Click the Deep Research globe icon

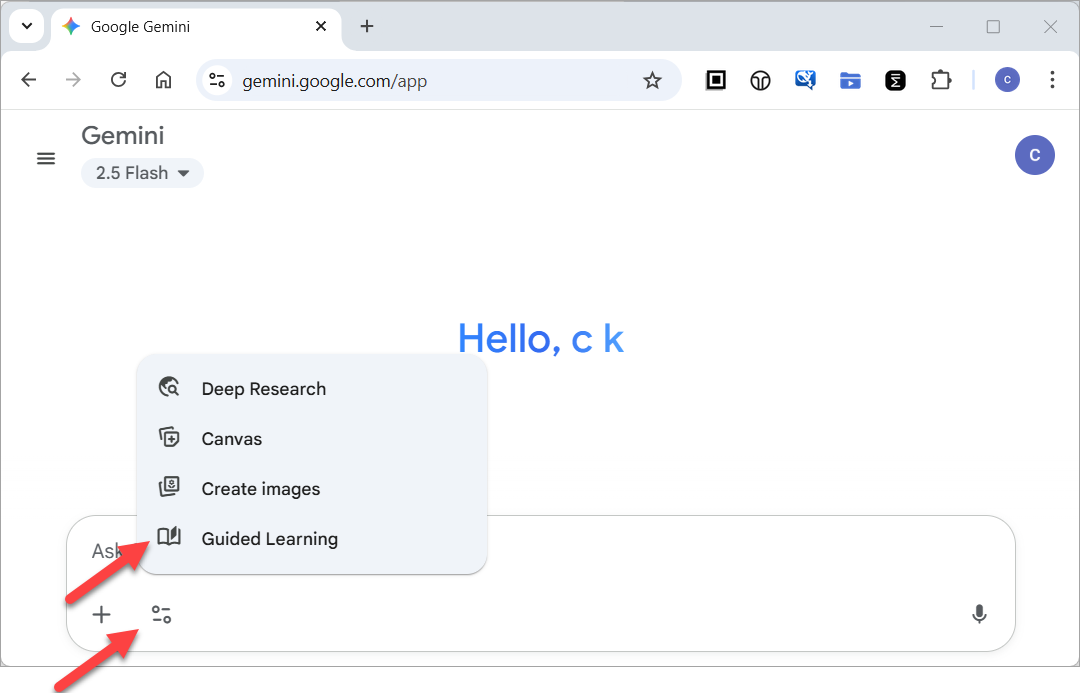tap(169, 387)
